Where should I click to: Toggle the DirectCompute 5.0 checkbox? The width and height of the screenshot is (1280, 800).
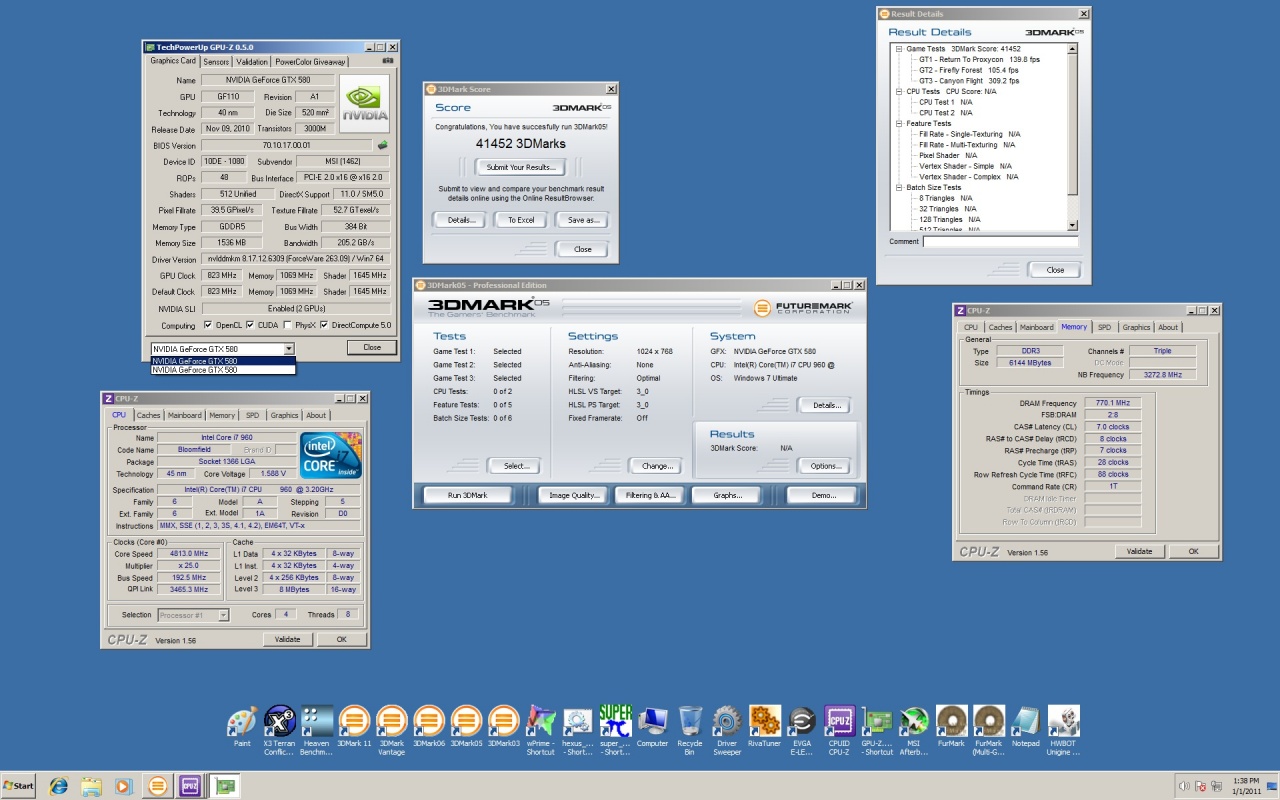pos(325,325)
